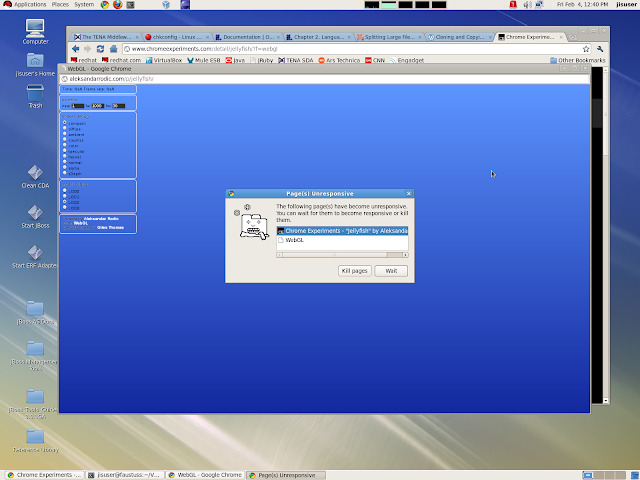This screenshot has width=640, height=480.
Task: Select the WebGL entry in unresponsive list
Action: (x=342, y=240)
